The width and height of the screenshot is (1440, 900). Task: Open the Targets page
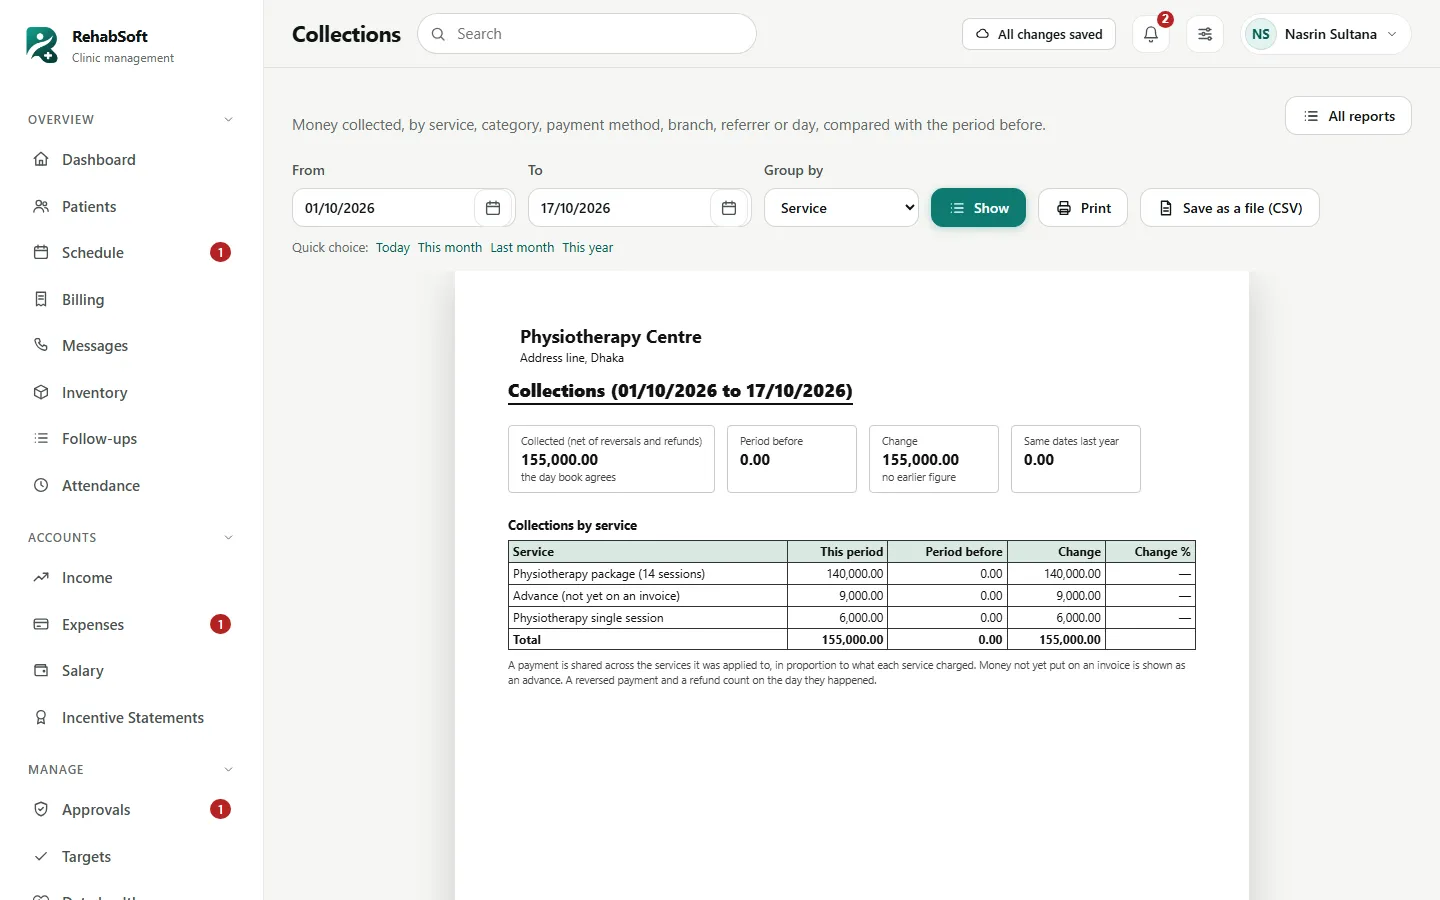click(x=132, y=856)
